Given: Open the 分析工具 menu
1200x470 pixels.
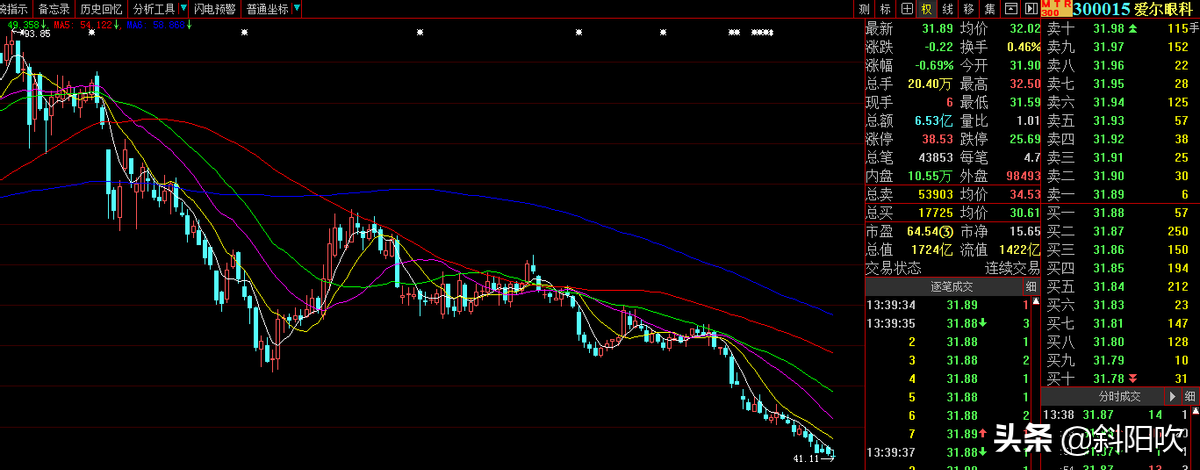Looking at the screenshot, I should pos(154,9).
